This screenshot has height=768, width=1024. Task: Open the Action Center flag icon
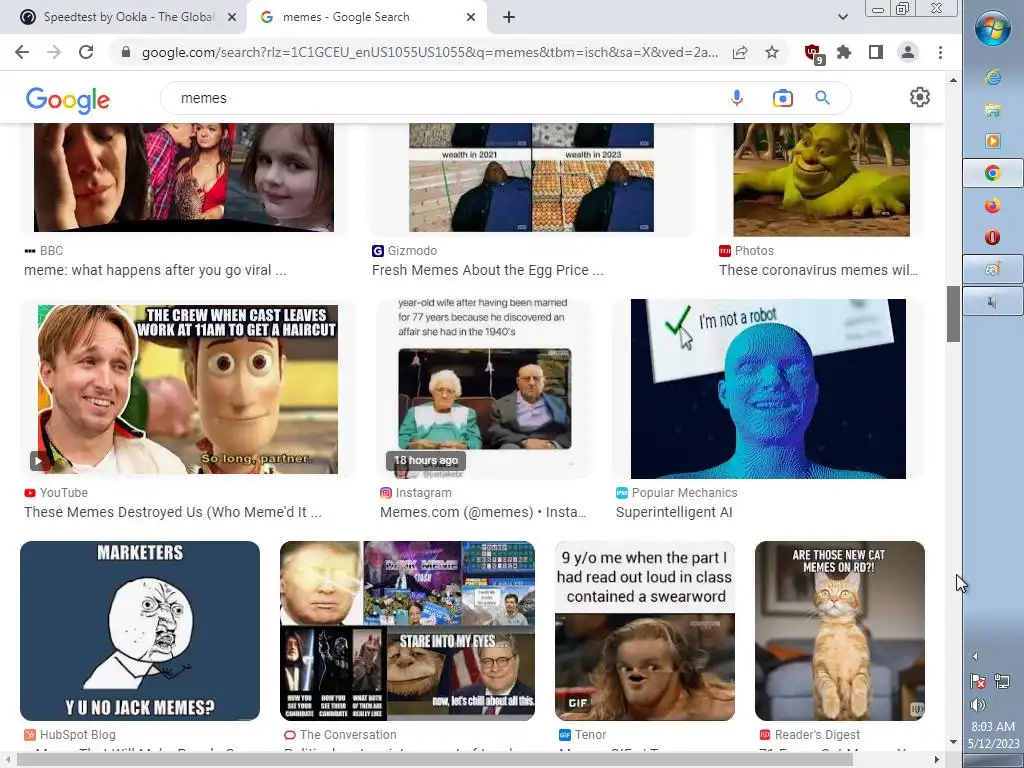pyautogui.click(x=978, y=681)
